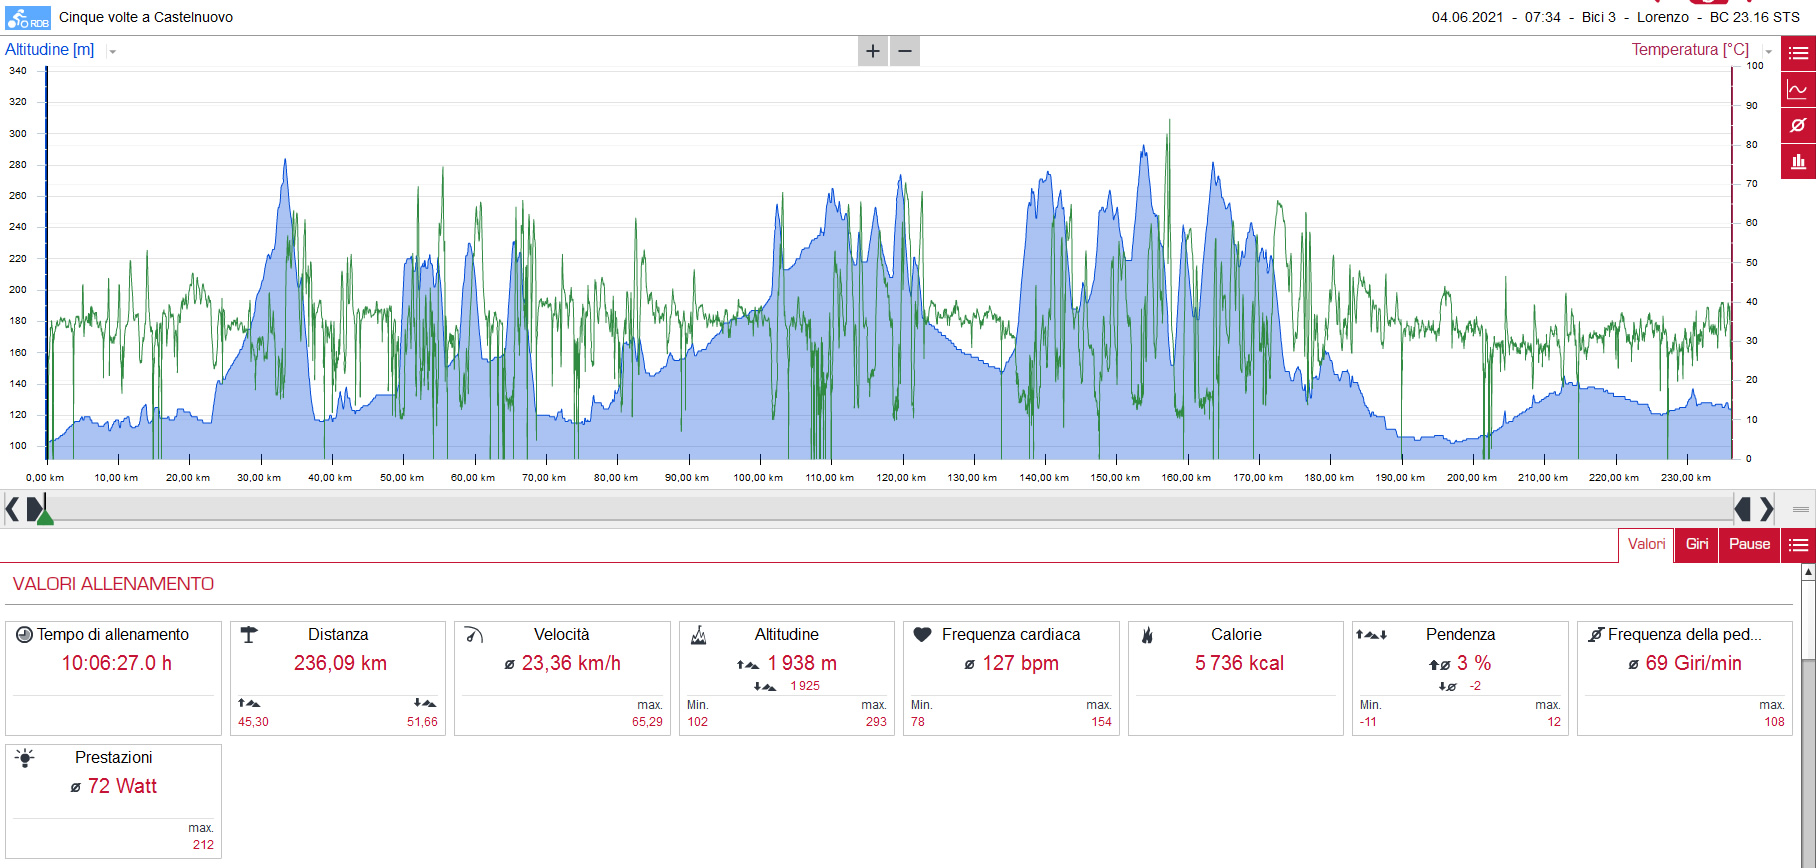The width and height of the screenshot is (1816, 868).
Task: Open the list icon next to Pause tab
Action: click(x=1798, y=545)
